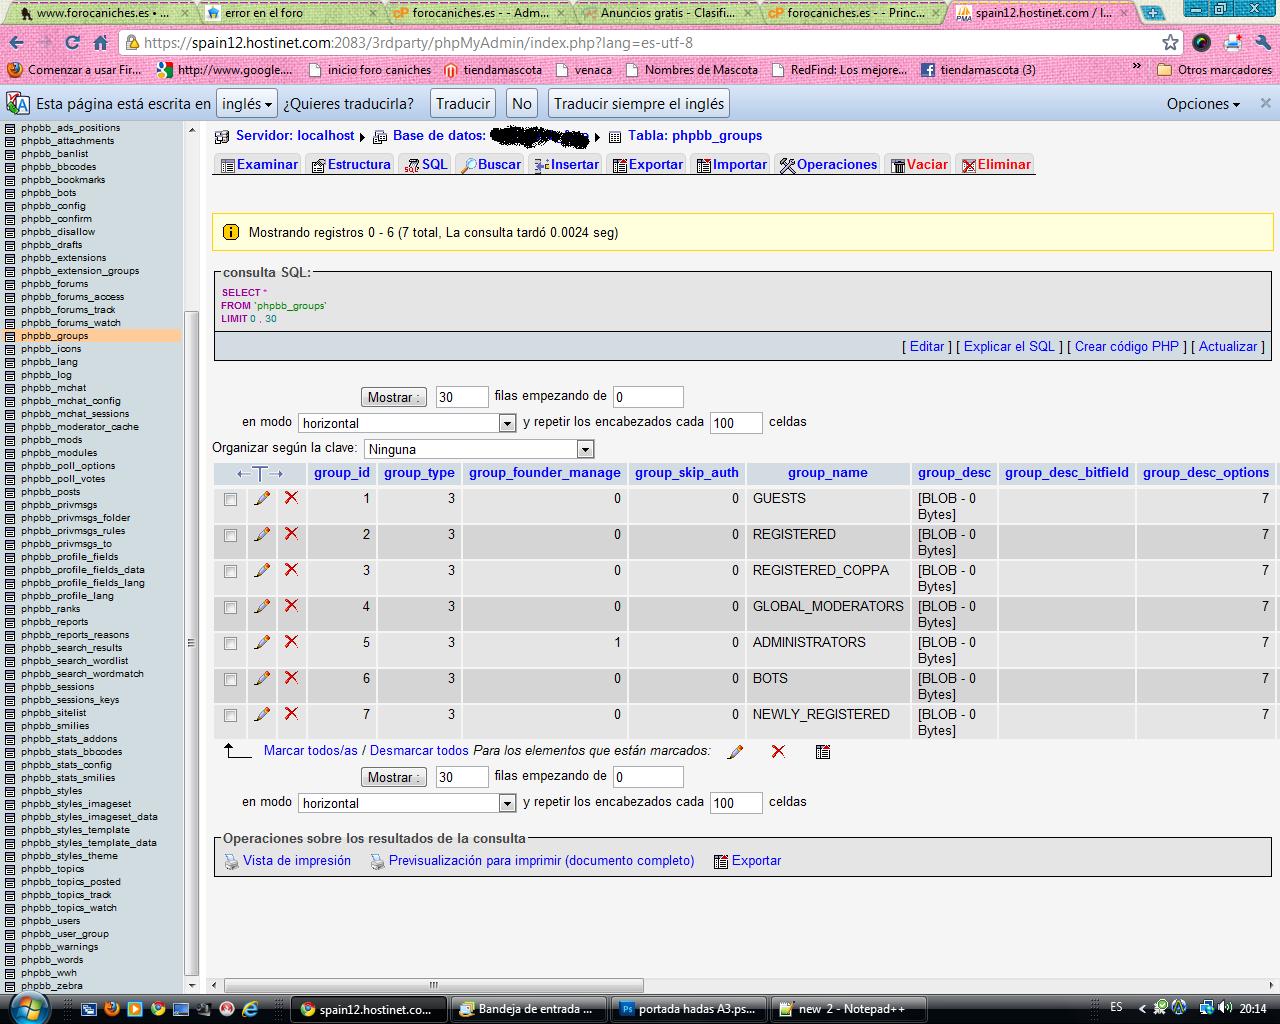The image size is (1280, 1024).
Task: Check the checkbox for REGISTERED row
Action: (231, 535)
